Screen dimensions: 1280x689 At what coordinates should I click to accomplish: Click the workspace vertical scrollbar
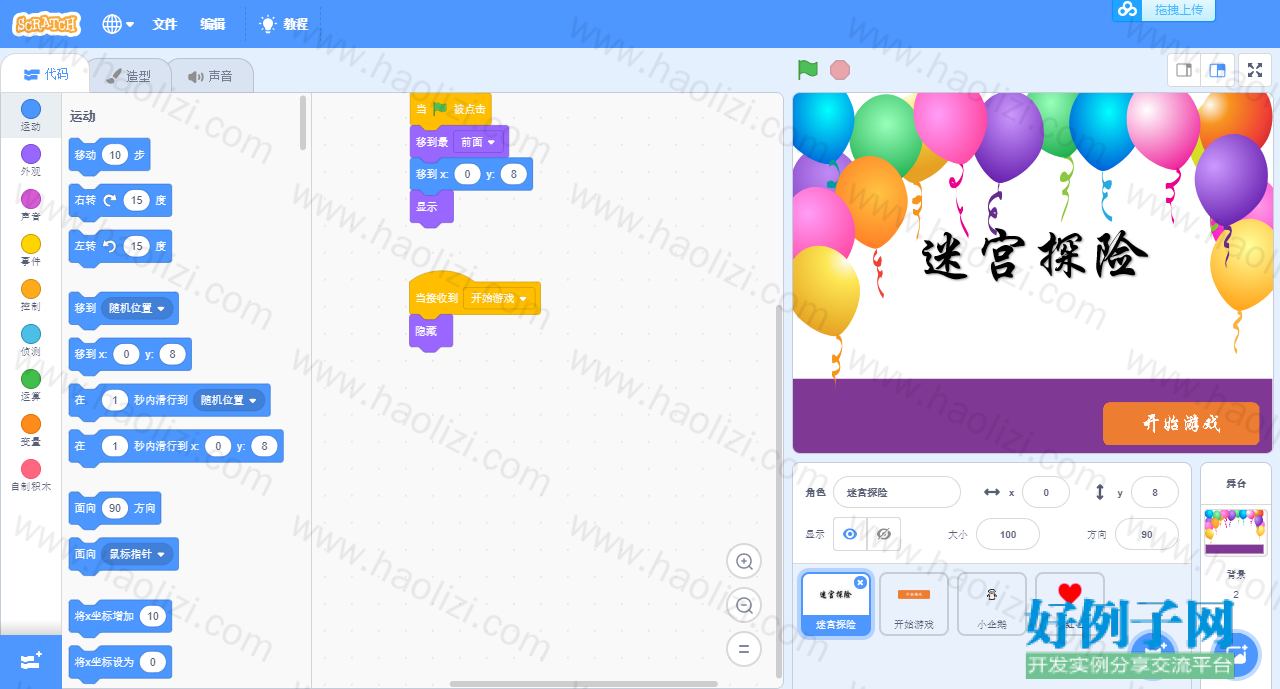[780, 490]
